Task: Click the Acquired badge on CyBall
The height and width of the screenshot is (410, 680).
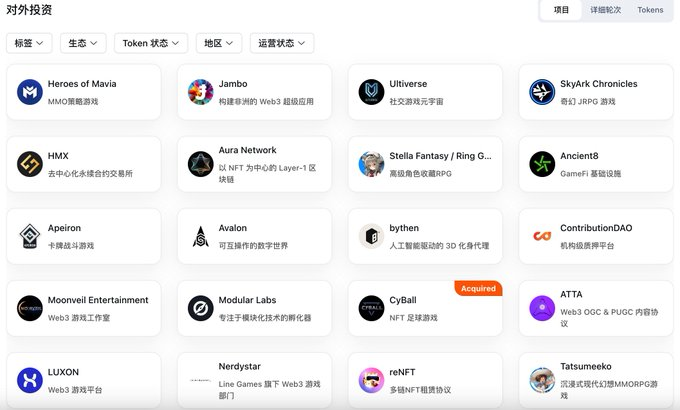Action: pyautogui.click(x=478, y=289)
